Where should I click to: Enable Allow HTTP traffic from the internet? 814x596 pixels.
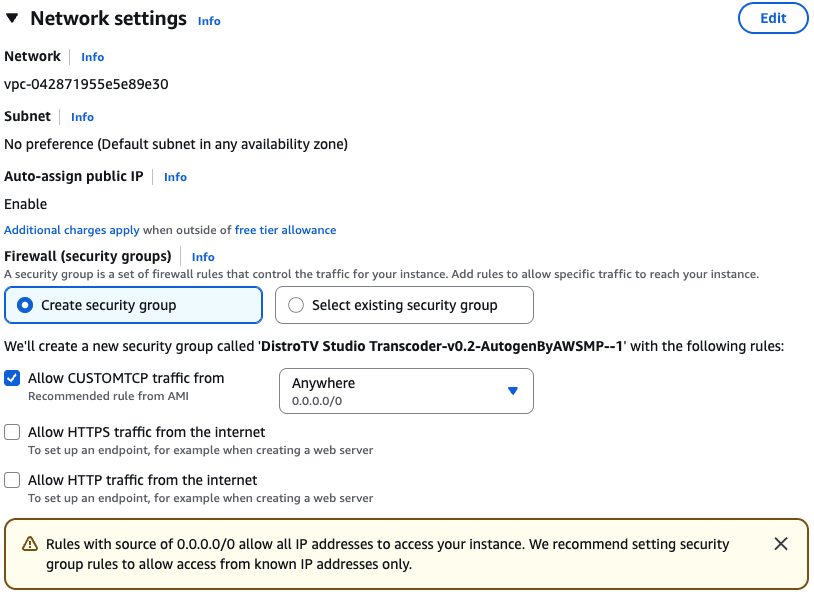pos(12,481)
